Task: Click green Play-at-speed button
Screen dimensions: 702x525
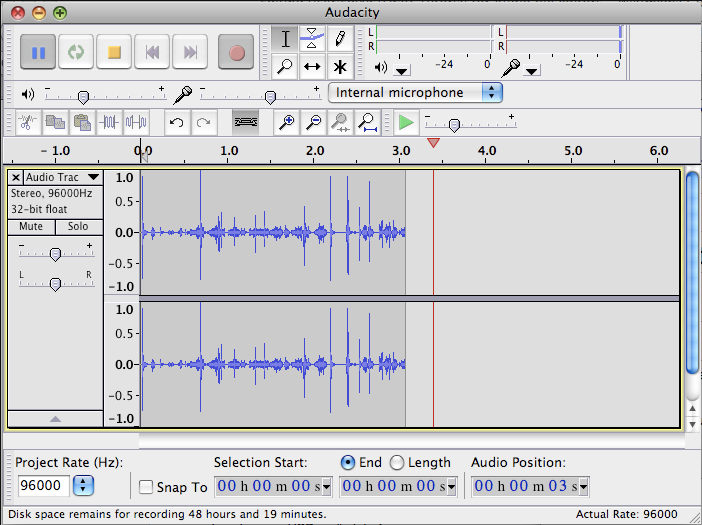Action: (x=406, y=122)
